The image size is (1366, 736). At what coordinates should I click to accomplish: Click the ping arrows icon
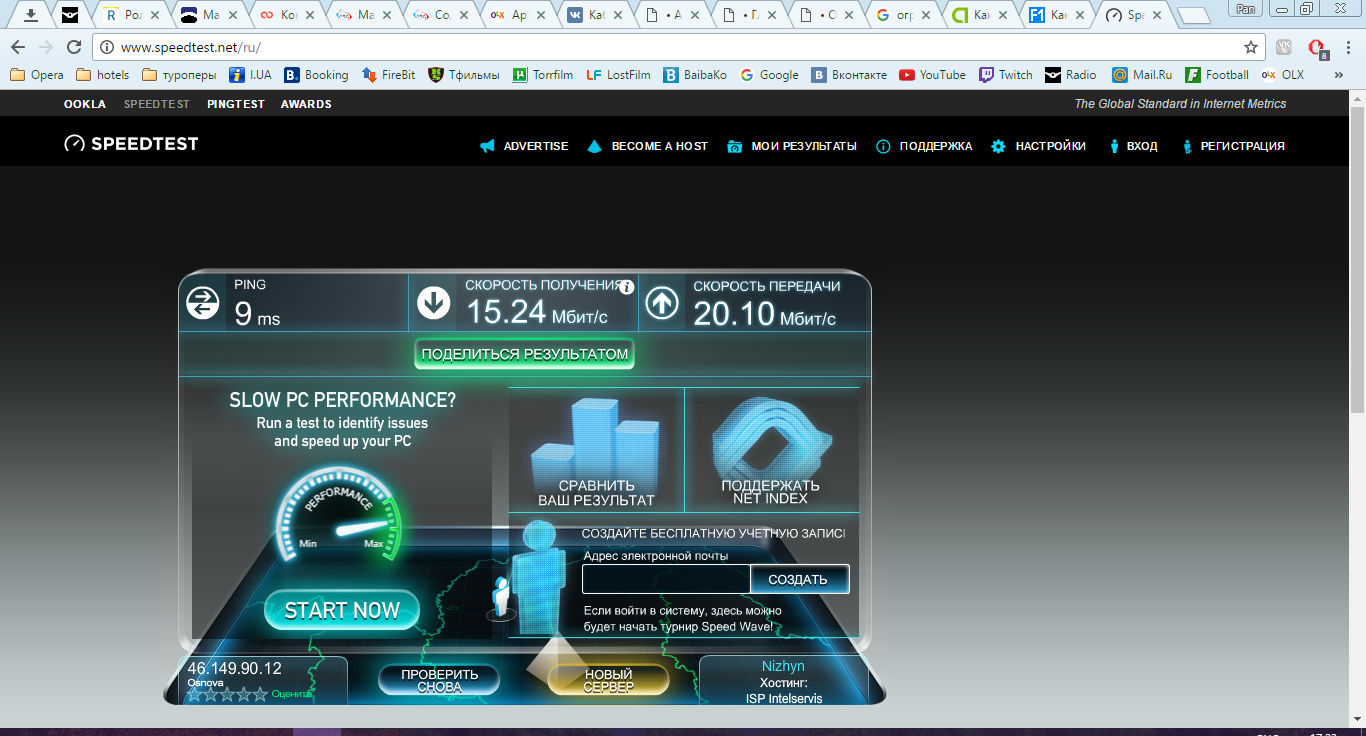pos(203,303)
